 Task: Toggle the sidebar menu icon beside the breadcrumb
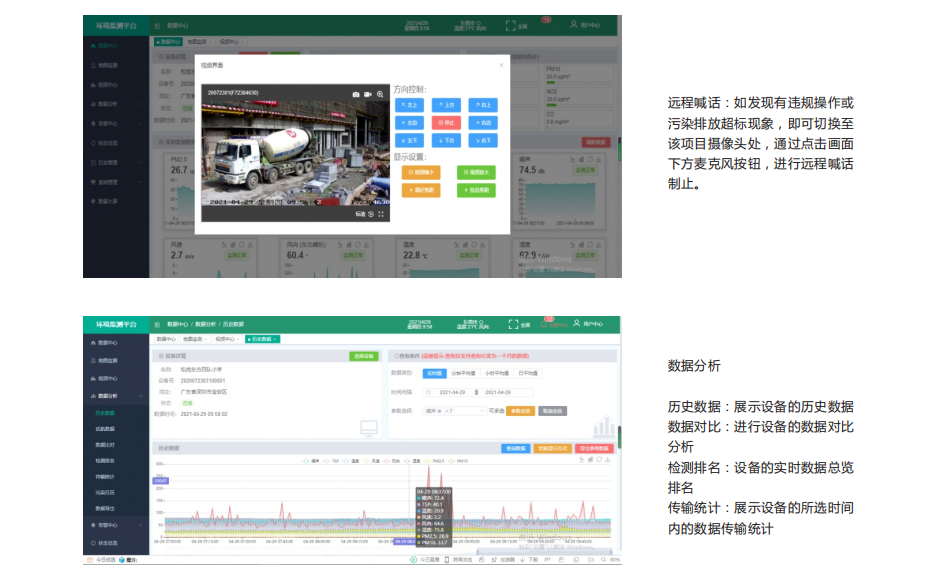pyautogui.click(x=157, y=324)
